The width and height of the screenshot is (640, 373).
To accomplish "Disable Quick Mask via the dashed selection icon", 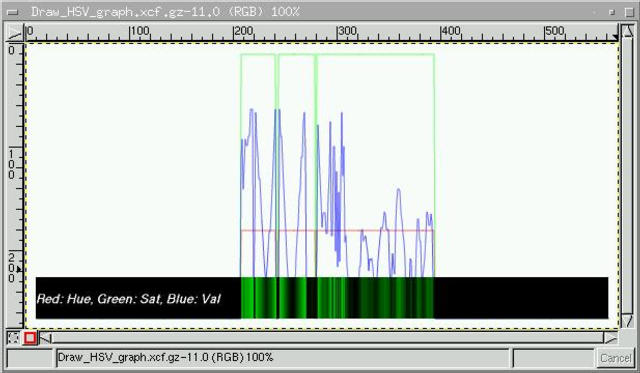I will coord(13,338).
